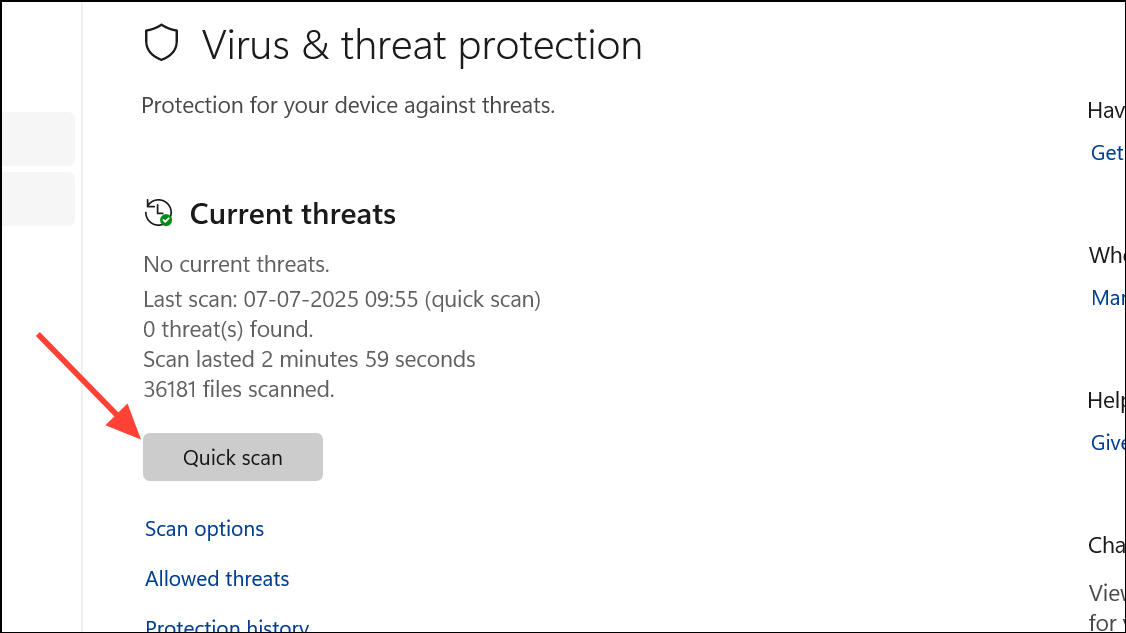Open the Scan options link

[x=204, y=529]
